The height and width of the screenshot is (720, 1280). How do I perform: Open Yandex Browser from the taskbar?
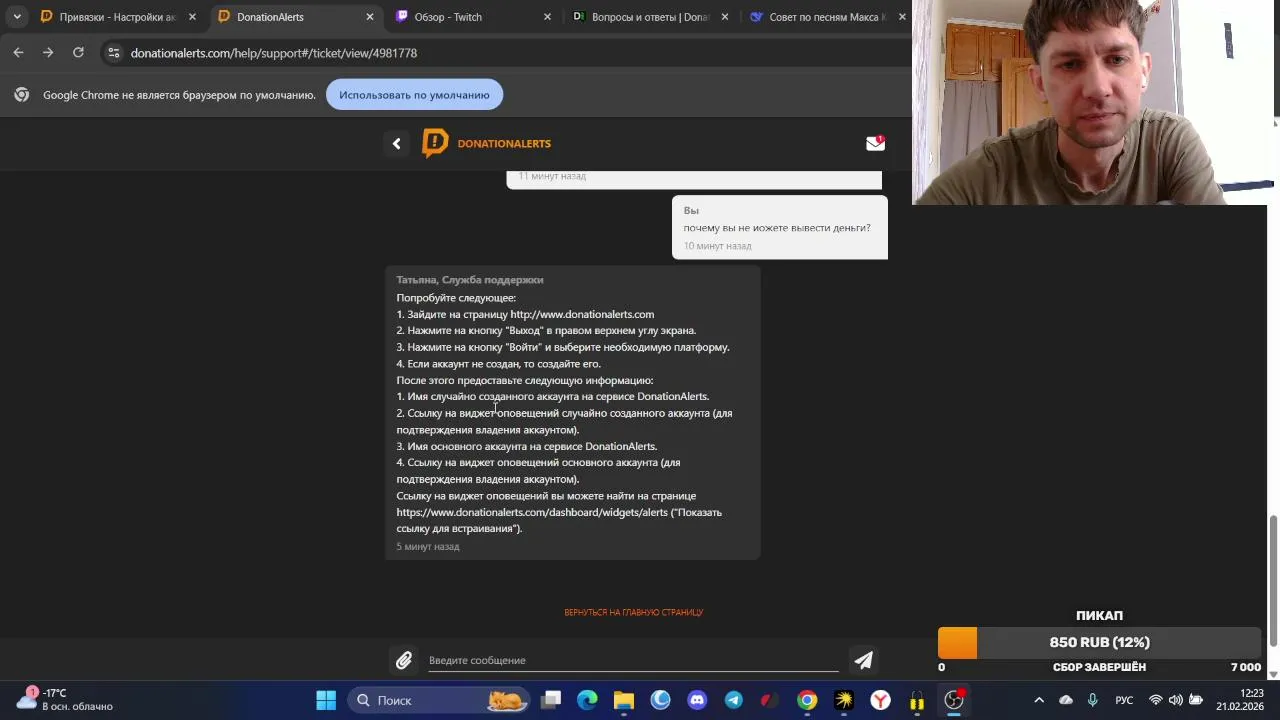click(x=880, y=700)
